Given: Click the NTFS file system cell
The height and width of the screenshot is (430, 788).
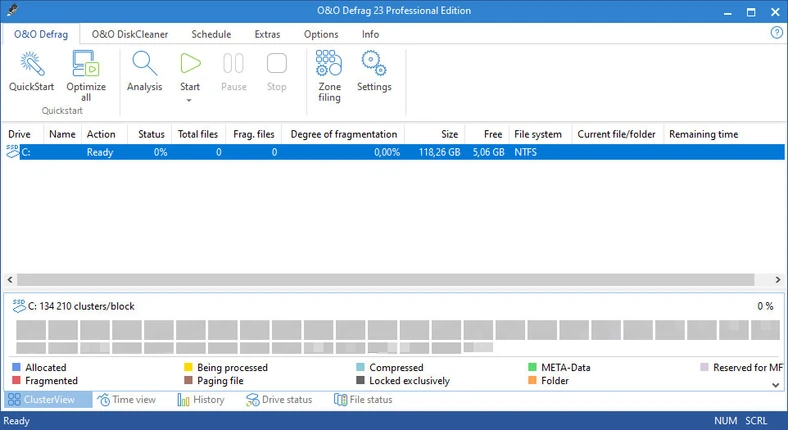Looking at the screenshot, I should click(525, 152).
